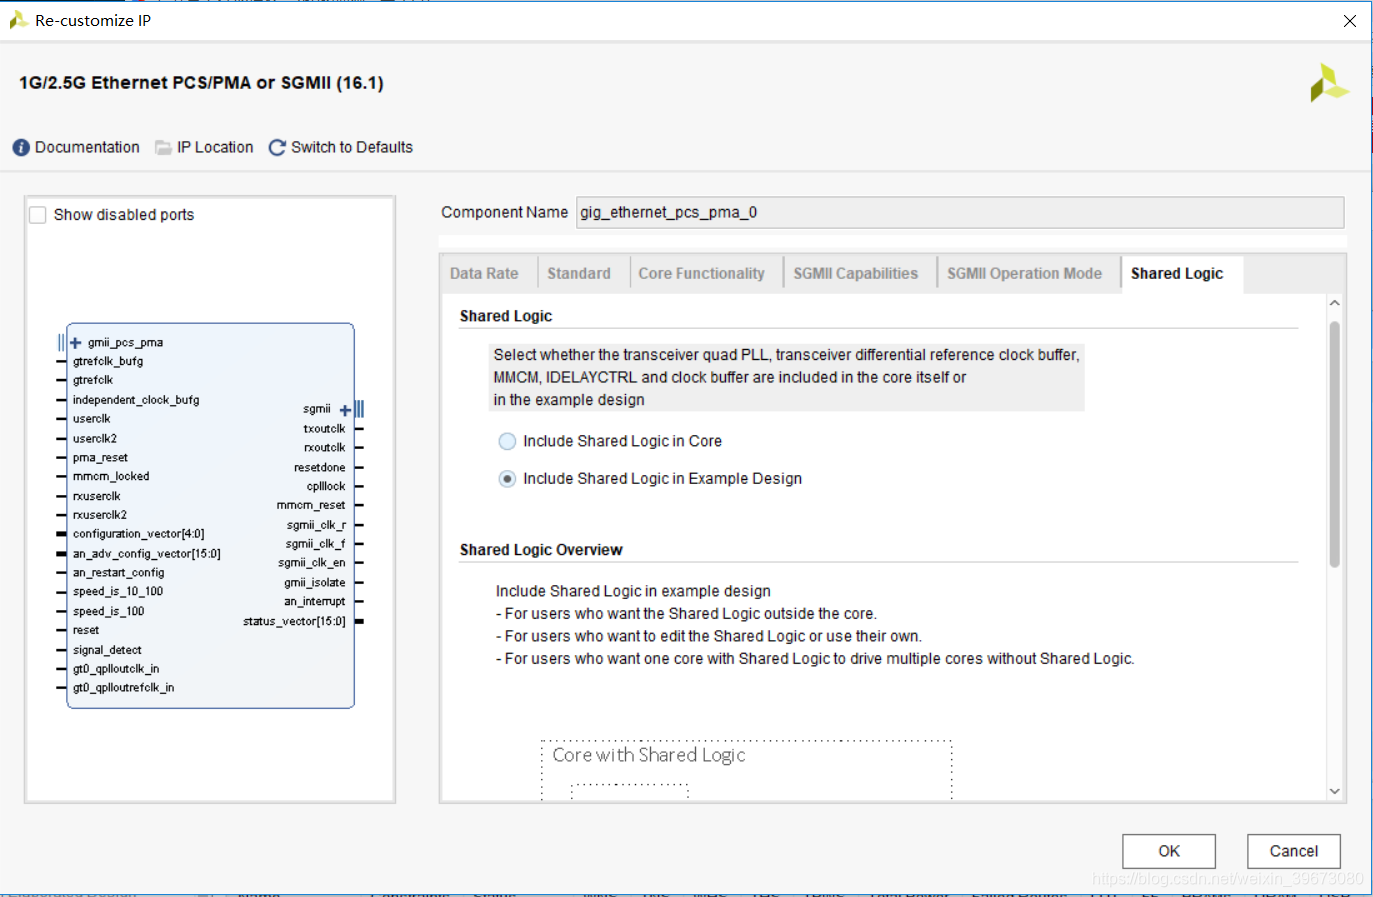Click the gtrefclk_bufg port label
The width and height of the screenshot is (1373, 897).
click(108, 362)
